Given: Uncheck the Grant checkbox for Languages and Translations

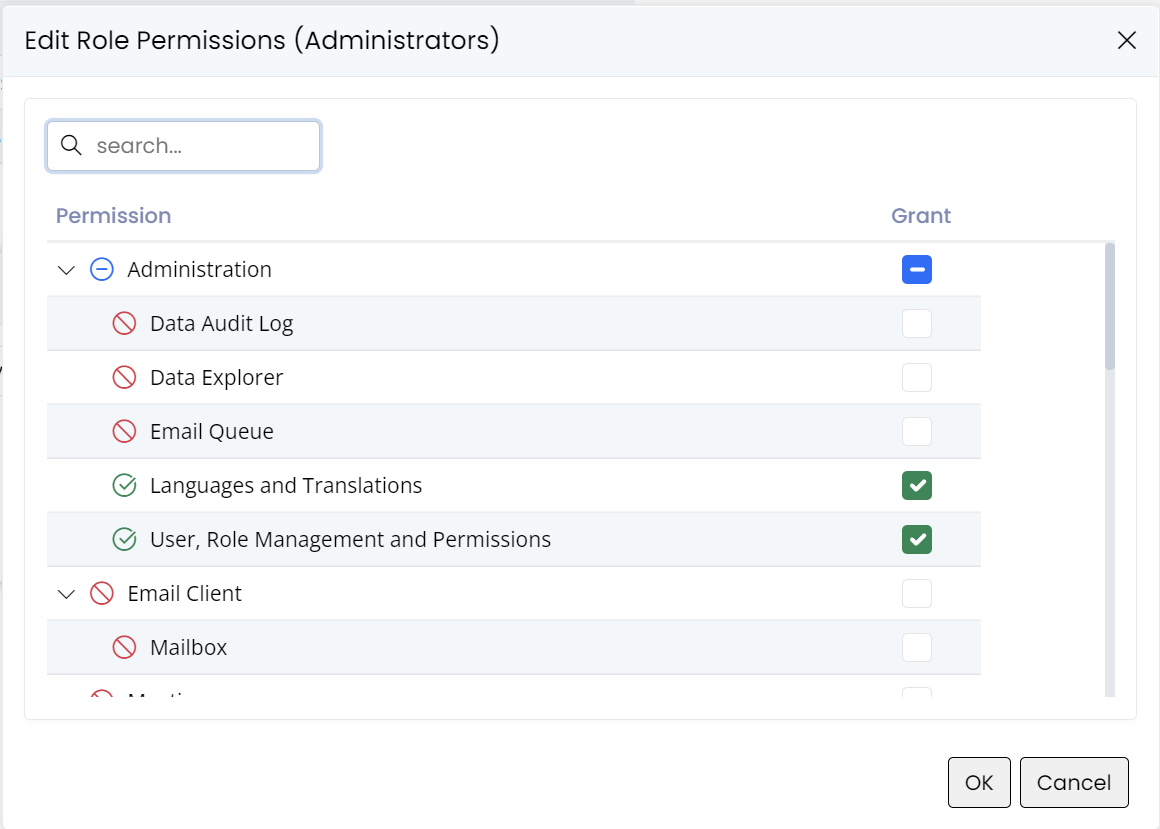Looking at the screenshot, I should point(917,485).
